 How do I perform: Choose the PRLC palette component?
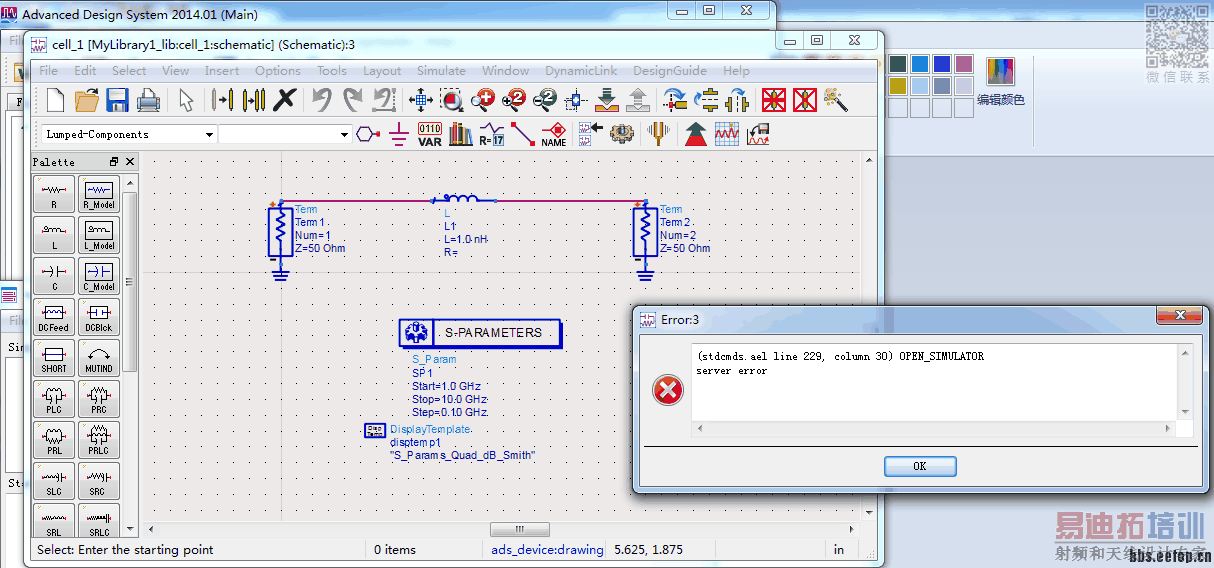(x=99, y=440)
